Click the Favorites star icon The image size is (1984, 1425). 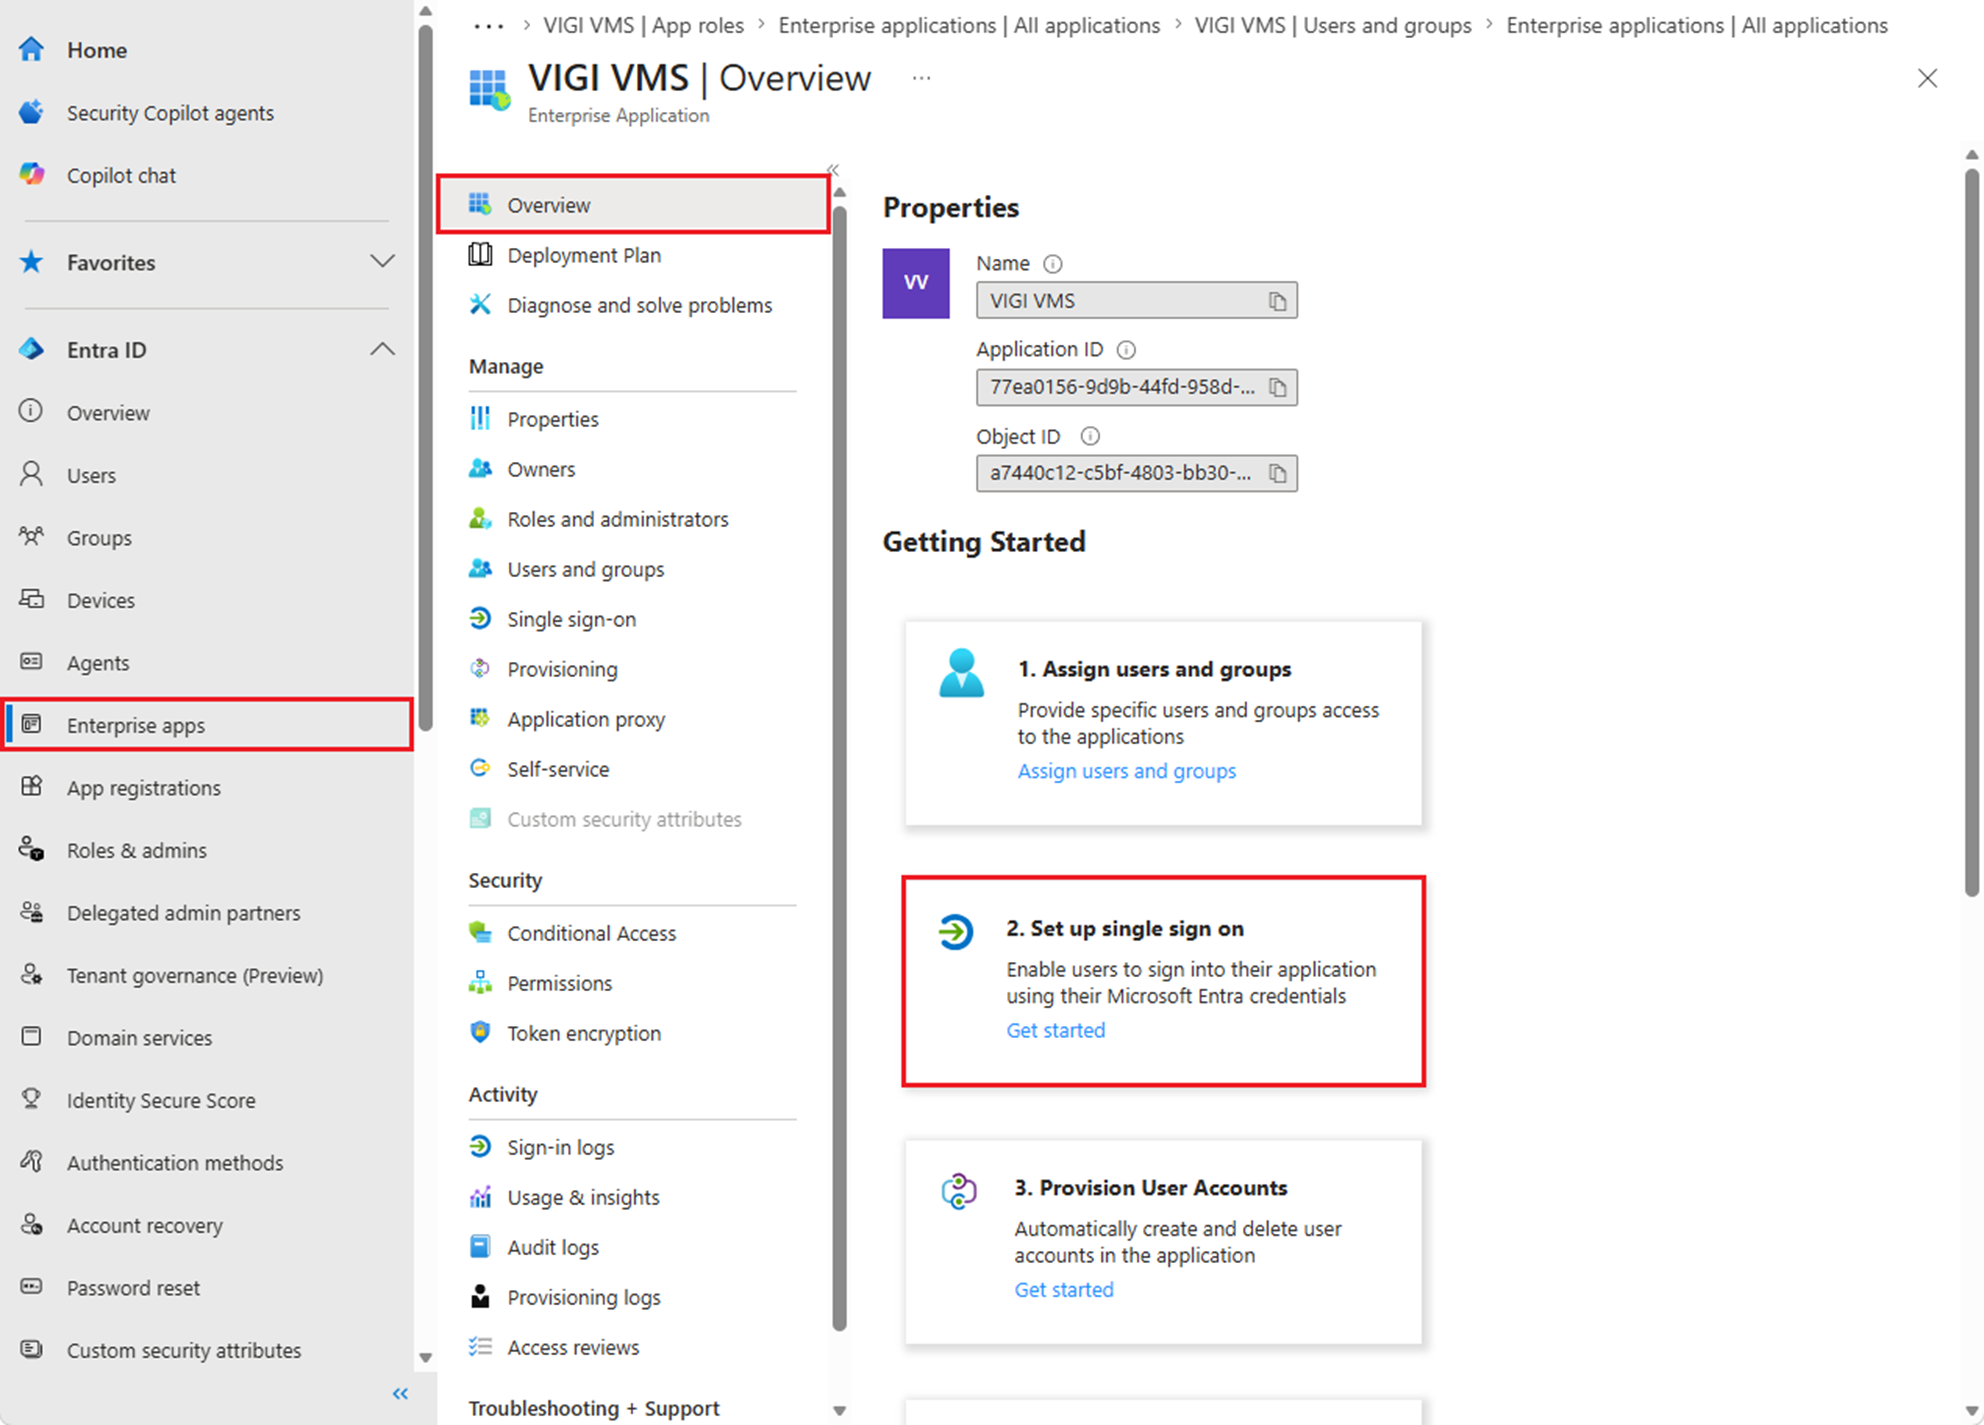[x=32, y=262]
